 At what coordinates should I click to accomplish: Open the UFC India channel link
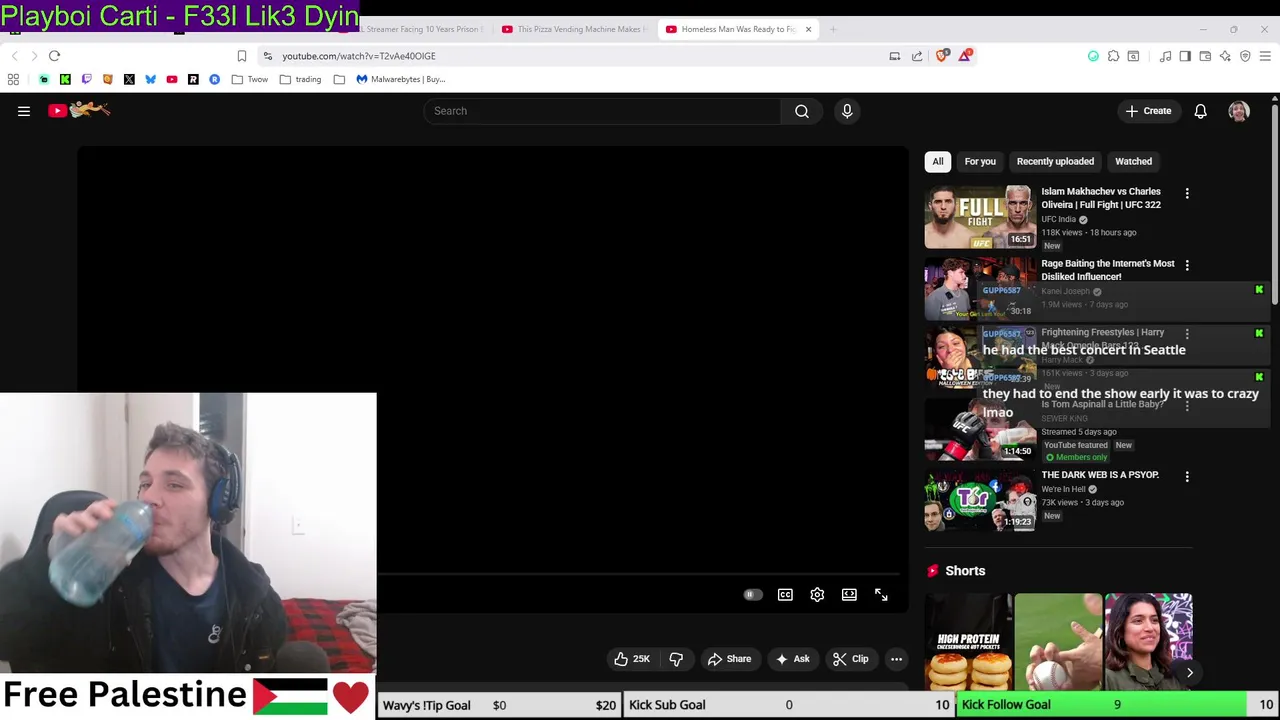coord(1059,219)
